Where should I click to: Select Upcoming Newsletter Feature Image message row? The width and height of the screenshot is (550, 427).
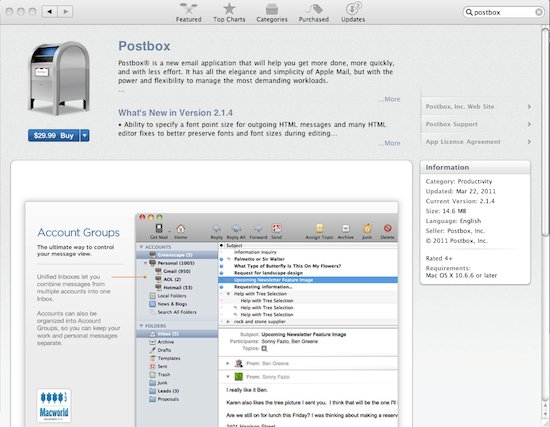[308, 280]
